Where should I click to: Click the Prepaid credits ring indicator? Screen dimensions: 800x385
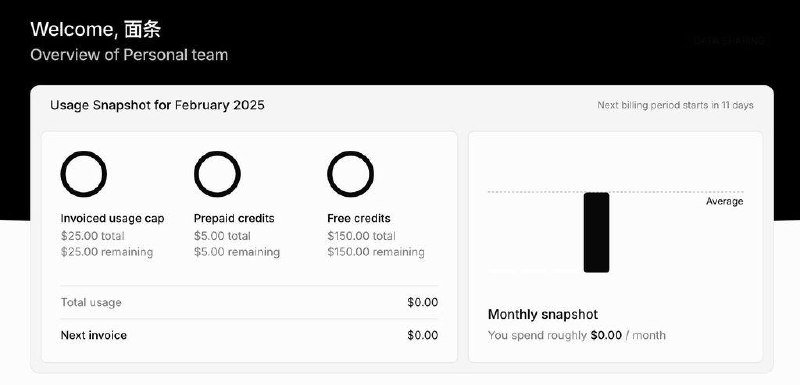(x=217, y=174)
